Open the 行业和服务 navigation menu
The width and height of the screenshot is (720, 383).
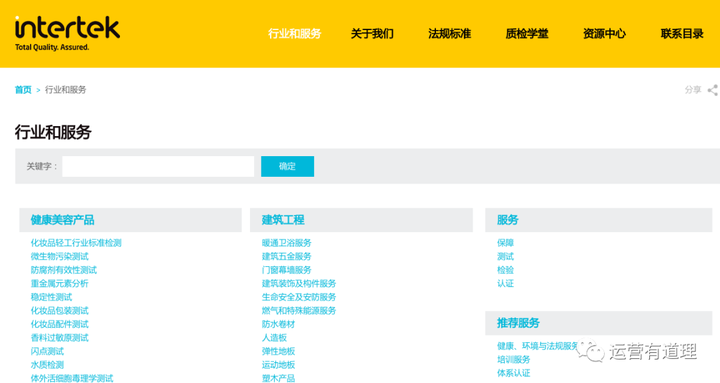pyautogui.click(x=295, y=34)
